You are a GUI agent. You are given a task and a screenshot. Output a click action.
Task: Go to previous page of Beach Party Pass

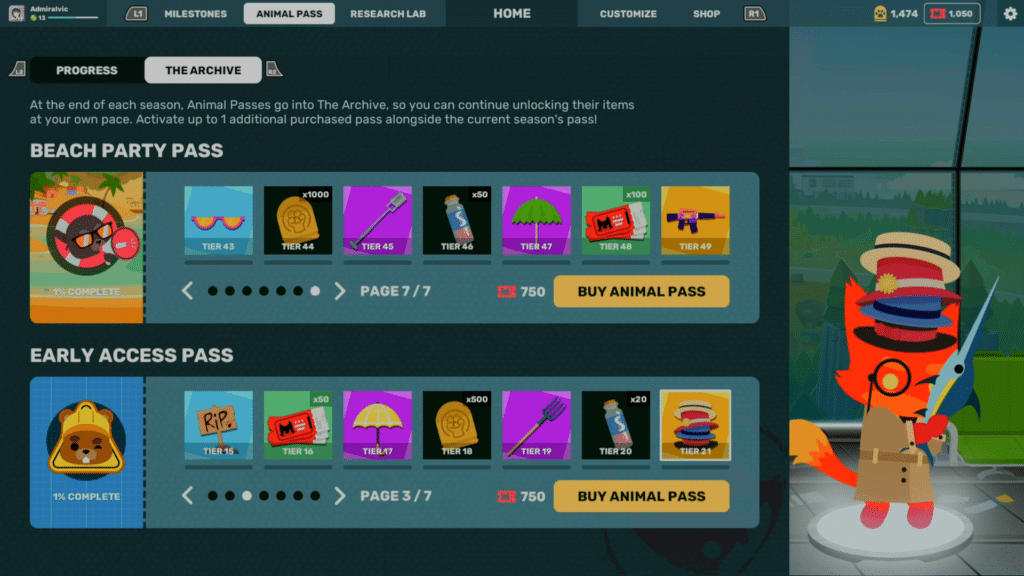(x=187, y=291)
